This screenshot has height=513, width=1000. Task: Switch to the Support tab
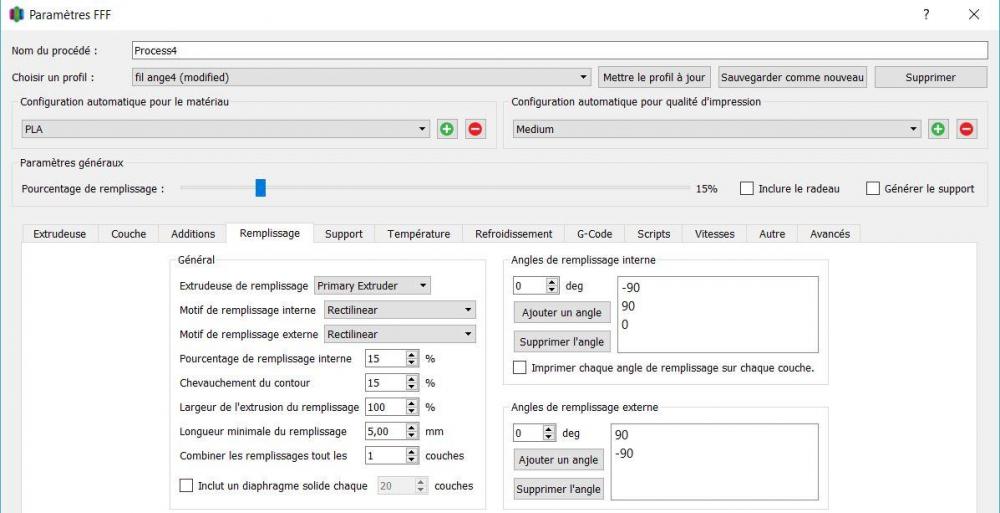344,234
